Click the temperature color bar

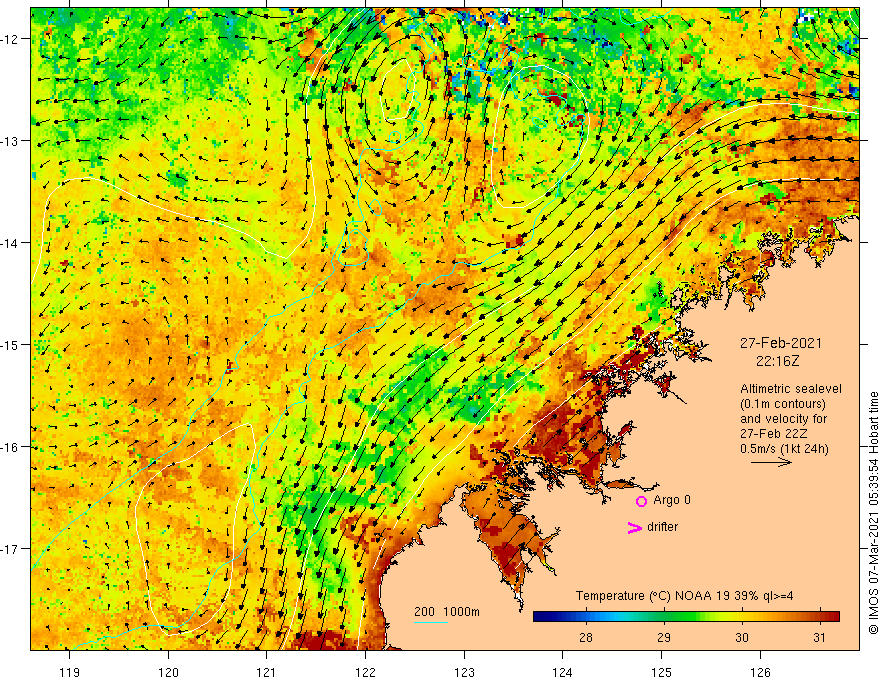pyautogui.click(x=686, y=617)
